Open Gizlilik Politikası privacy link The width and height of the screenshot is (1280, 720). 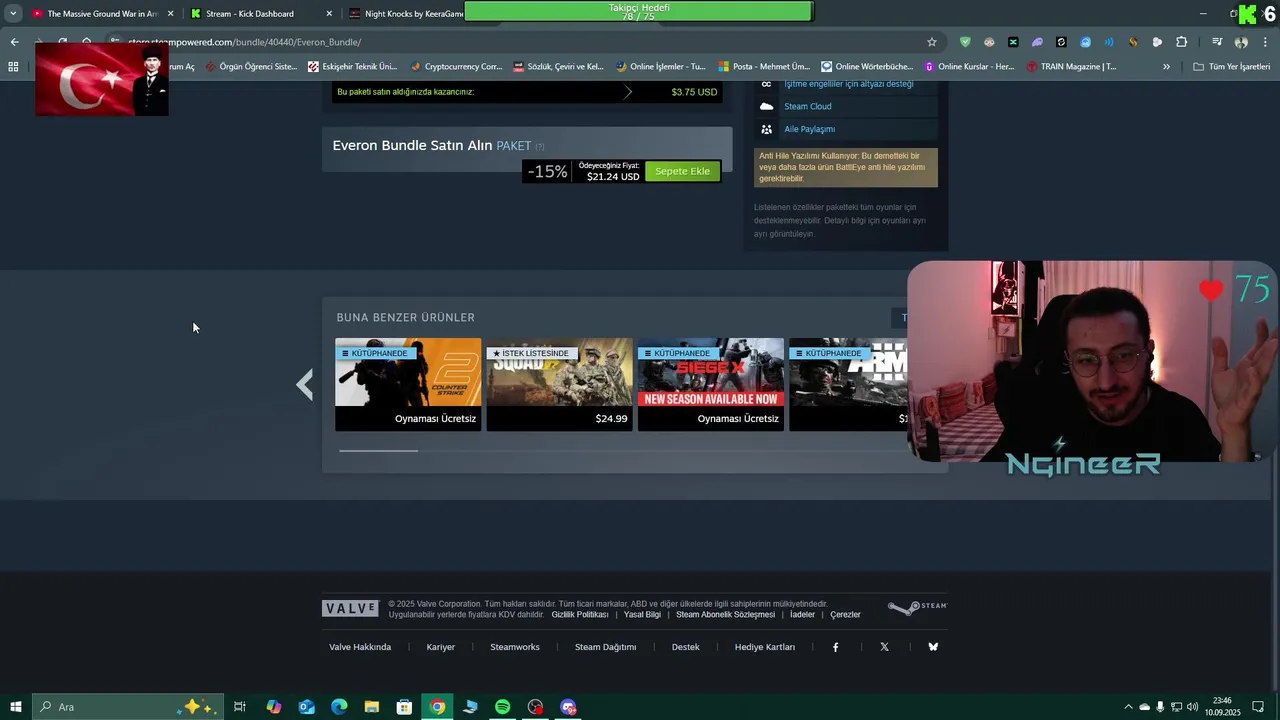[580, 615]
